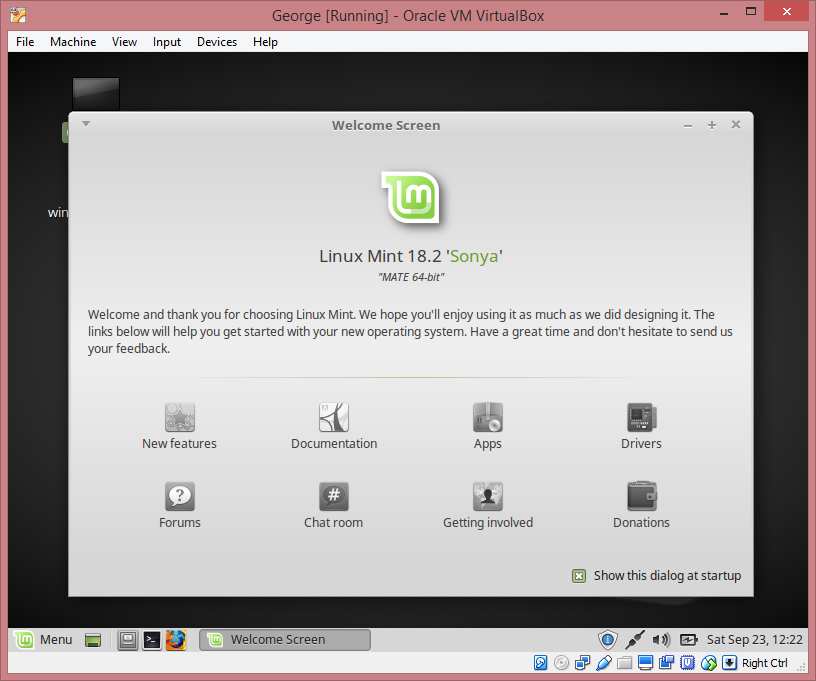Open the Documentation icon
The image size is (816, 681).
[x=334, y=417]
